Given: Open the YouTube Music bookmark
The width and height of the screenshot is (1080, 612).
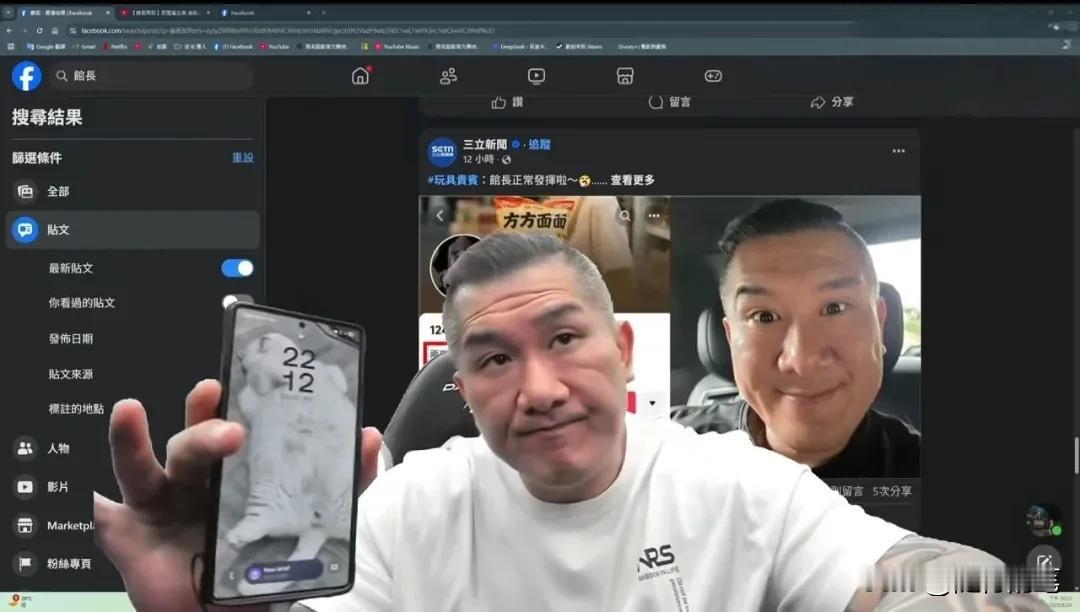Looking at the screenshot, I should coord(397,46).
